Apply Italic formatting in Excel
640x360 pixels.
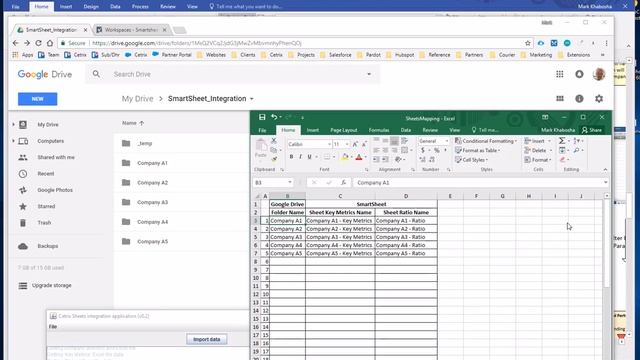pos(300,157)
